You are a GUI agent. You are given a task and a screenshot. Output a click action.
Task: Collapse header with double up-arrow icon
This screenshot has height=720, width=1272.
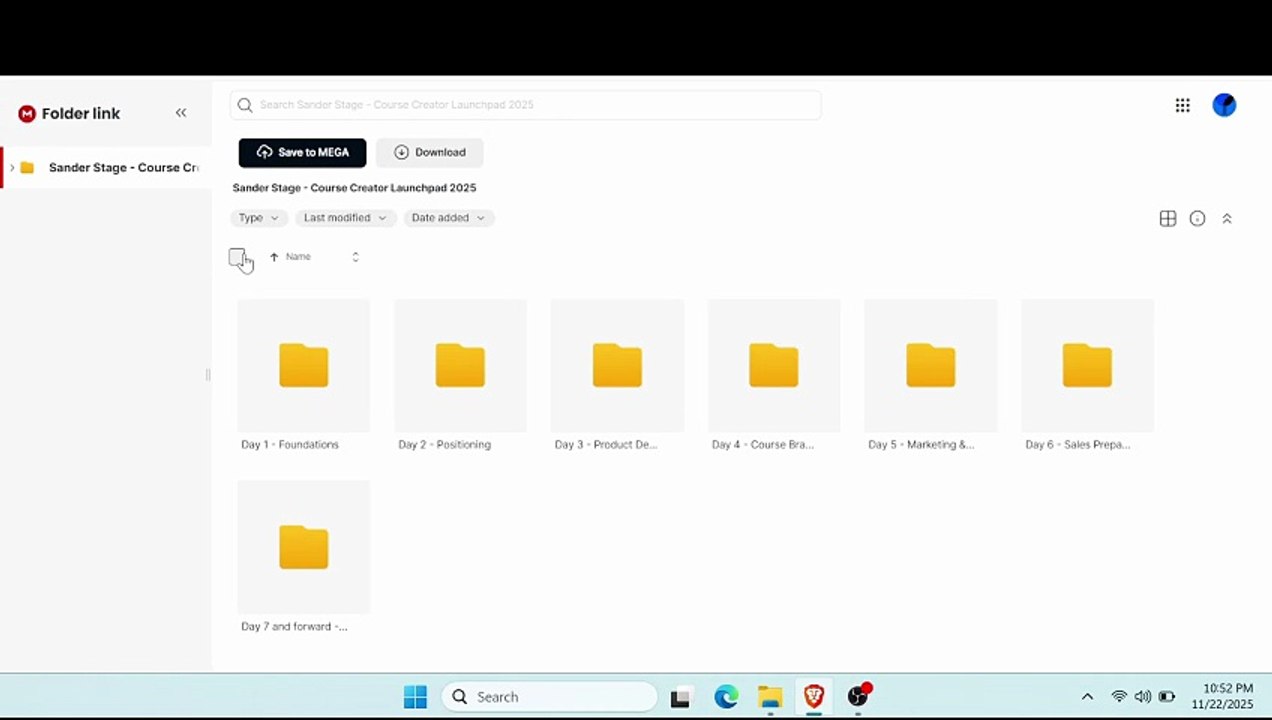[x=1227, y=218]
